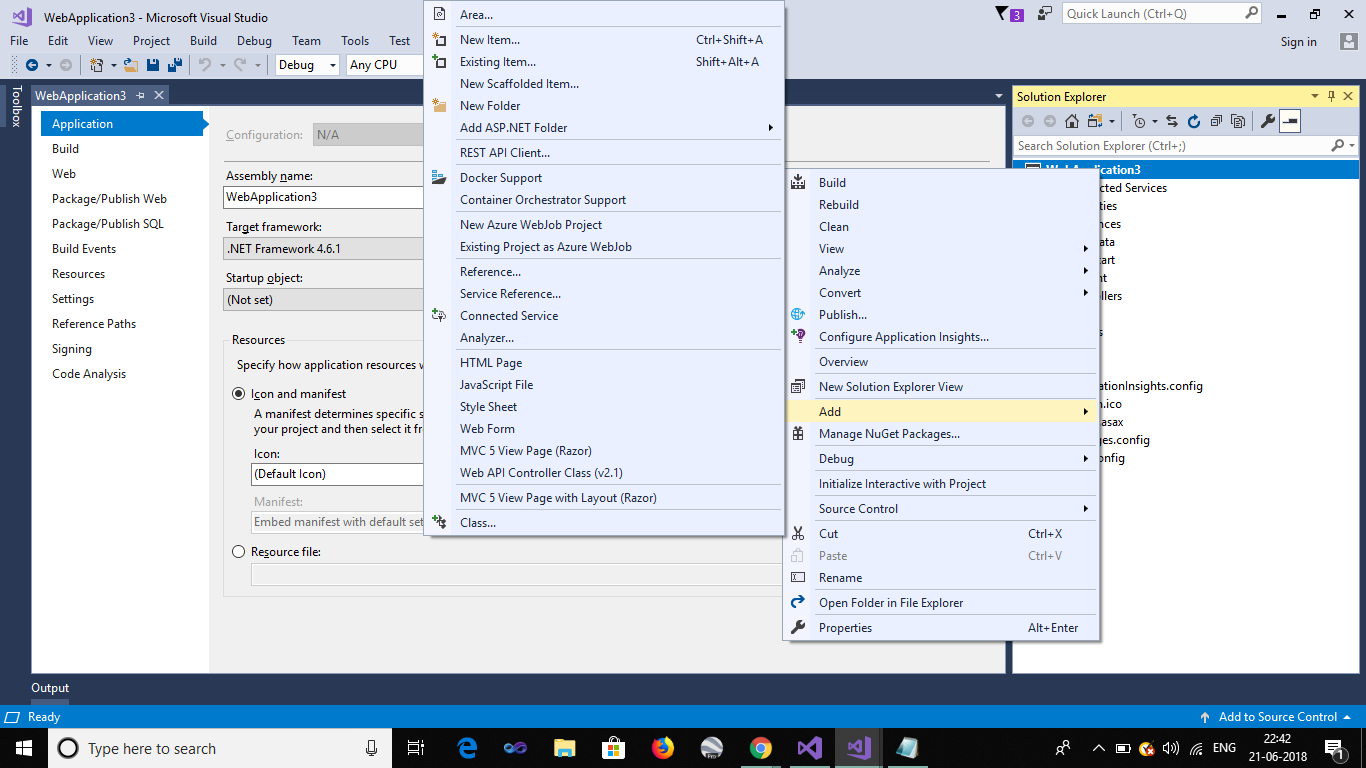Choose Class... in the Add submenu
The height and width of the screenshot is (768, 1366).
coord(604,523)
